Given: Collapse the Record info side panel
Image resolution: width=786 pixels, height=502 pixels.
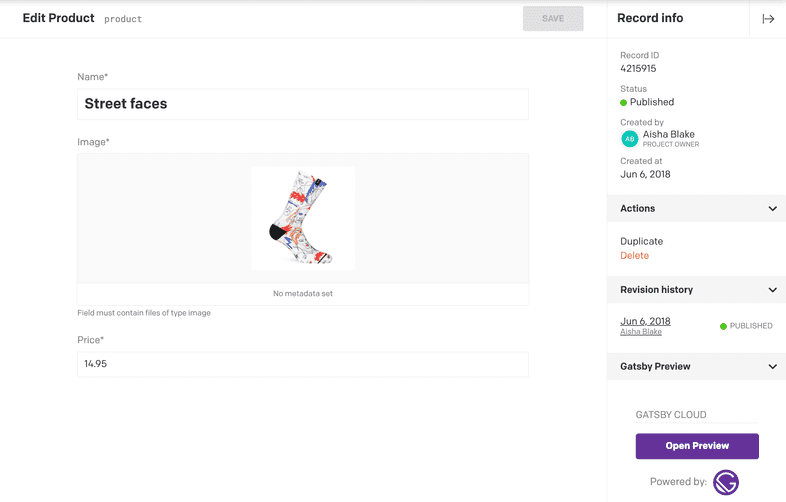Looking at the screenshot, I should pos(767,19).
